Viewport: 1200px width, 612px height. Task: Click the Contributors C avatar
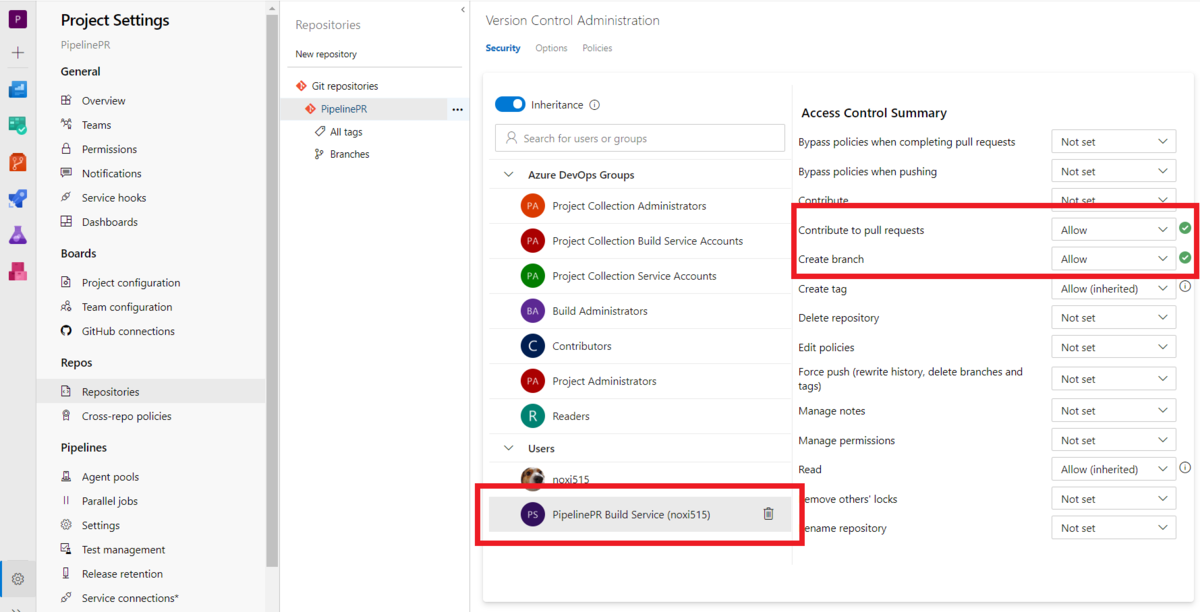coord(533,346)
